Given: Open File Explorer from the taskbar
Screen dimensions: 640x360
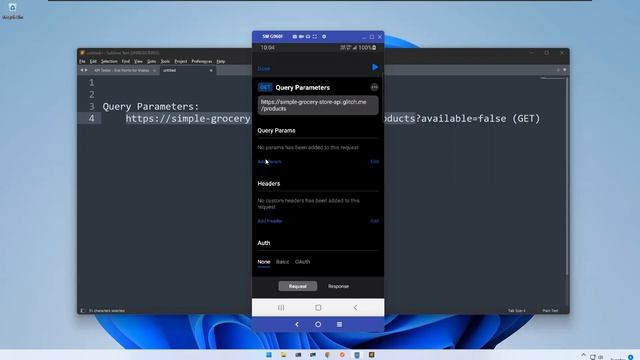Looking at the screenshot, I should point(283,355).
